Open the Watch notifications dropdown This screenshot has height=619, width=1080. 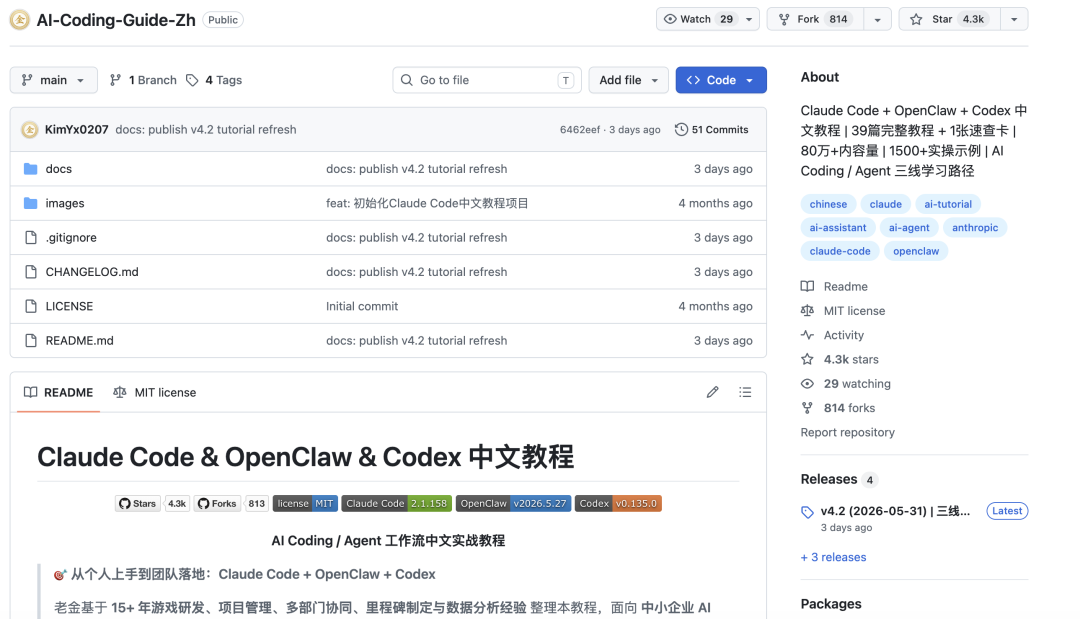707,19
